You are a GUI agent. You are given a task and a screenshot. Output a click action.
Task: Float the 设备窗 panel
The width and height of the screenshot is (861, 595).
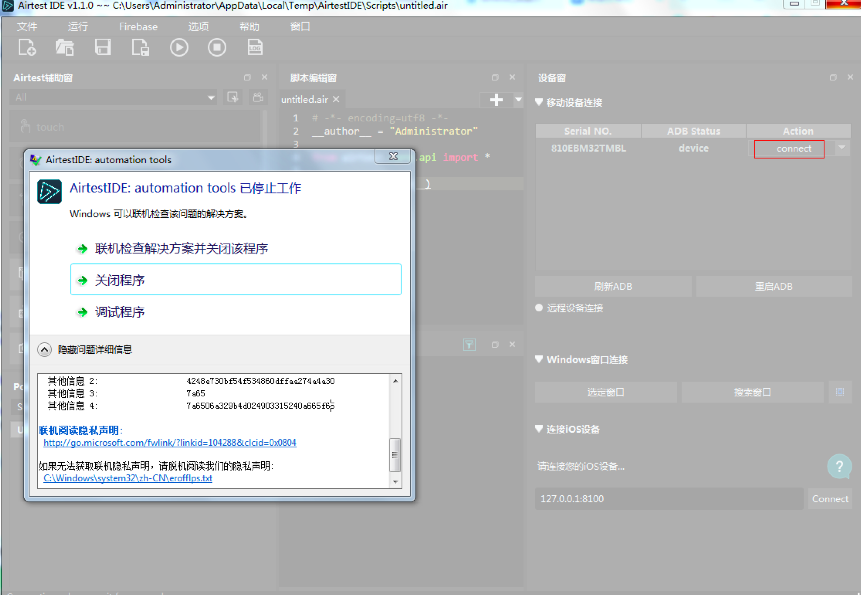tap(833, 77)
